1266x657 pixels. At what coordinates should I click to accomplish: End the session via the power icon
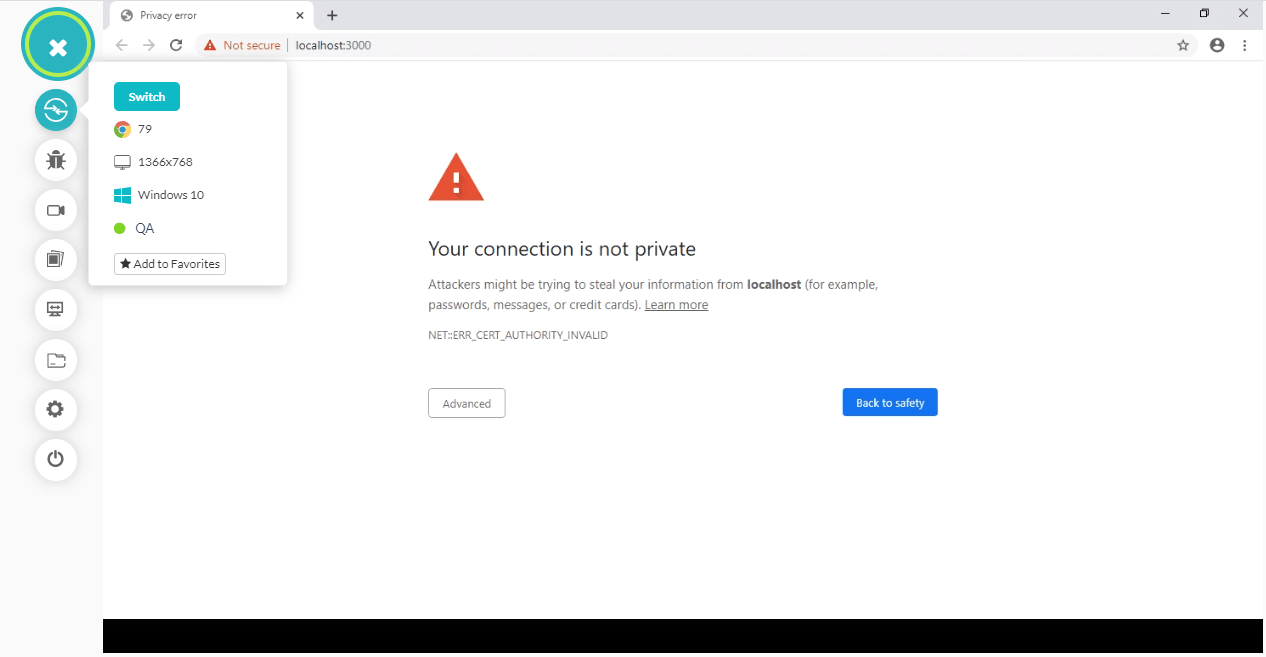tap(56, 459)
